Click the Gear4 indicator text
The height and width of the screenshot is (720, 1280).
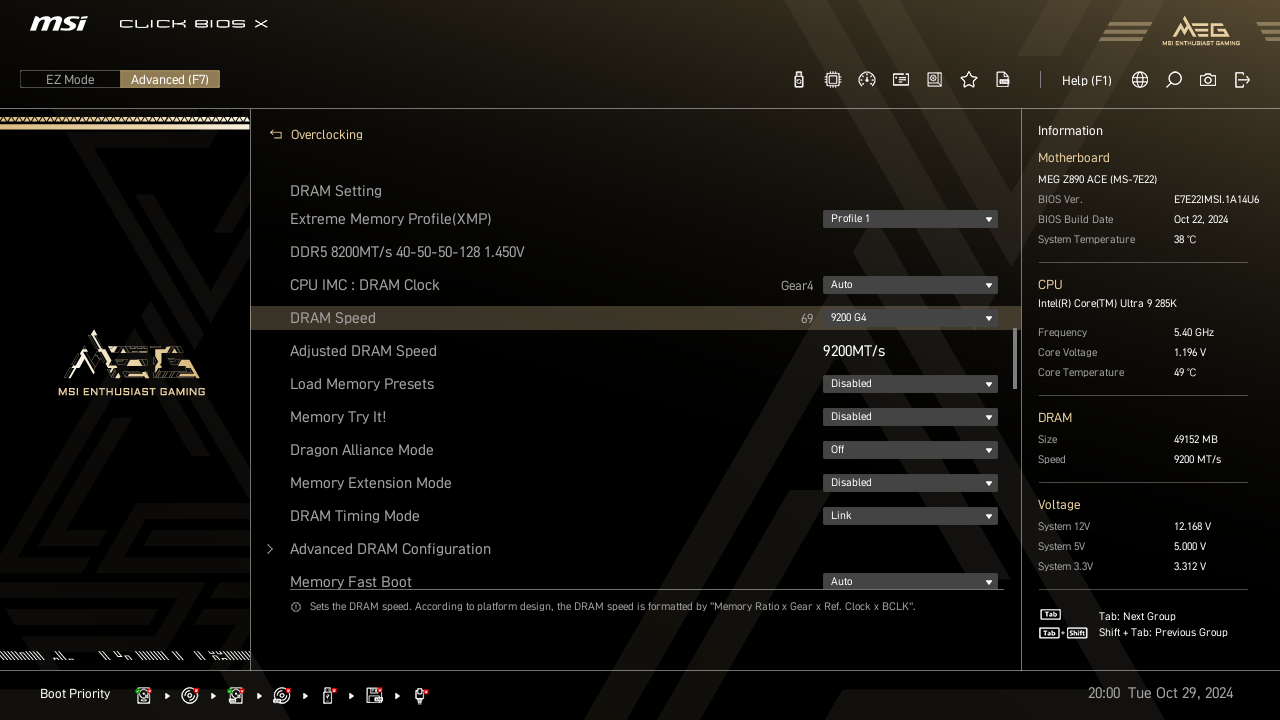797,286
